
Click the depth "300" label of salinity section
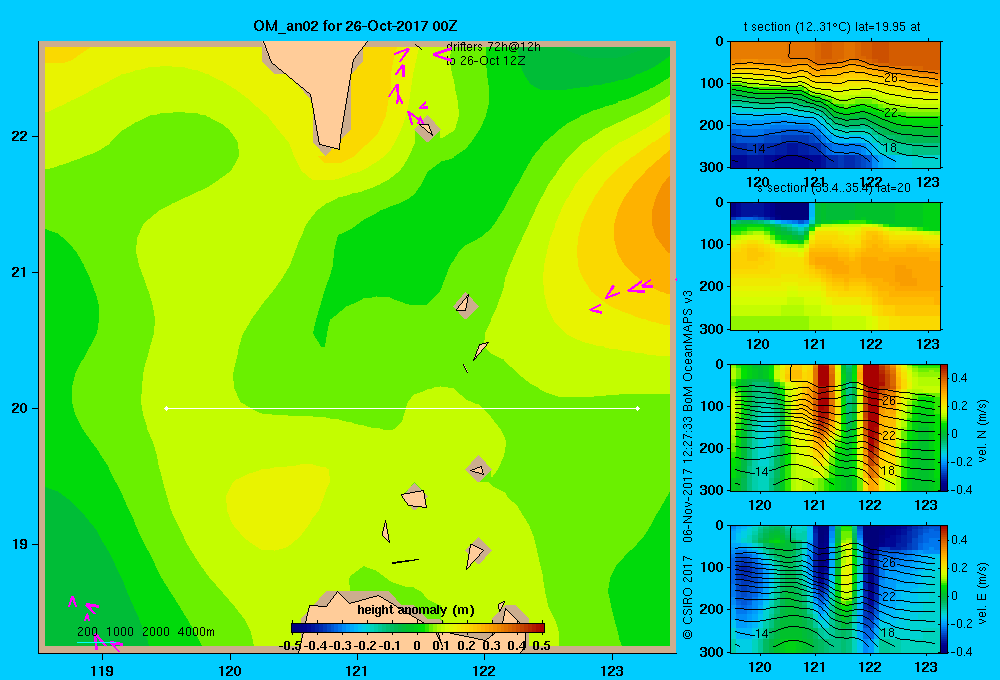pyautogui.click(x=714, y=329)
